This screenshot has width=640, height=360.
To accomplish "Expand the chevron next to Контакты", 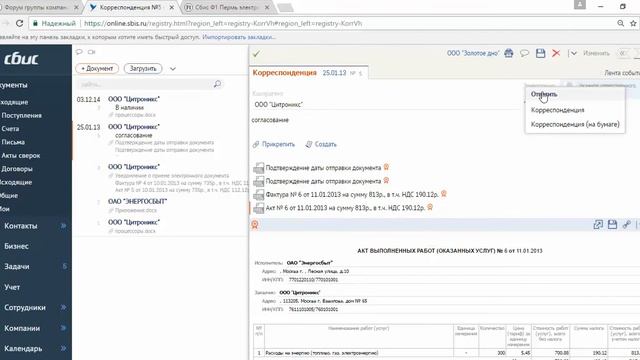I will point(64,226).
